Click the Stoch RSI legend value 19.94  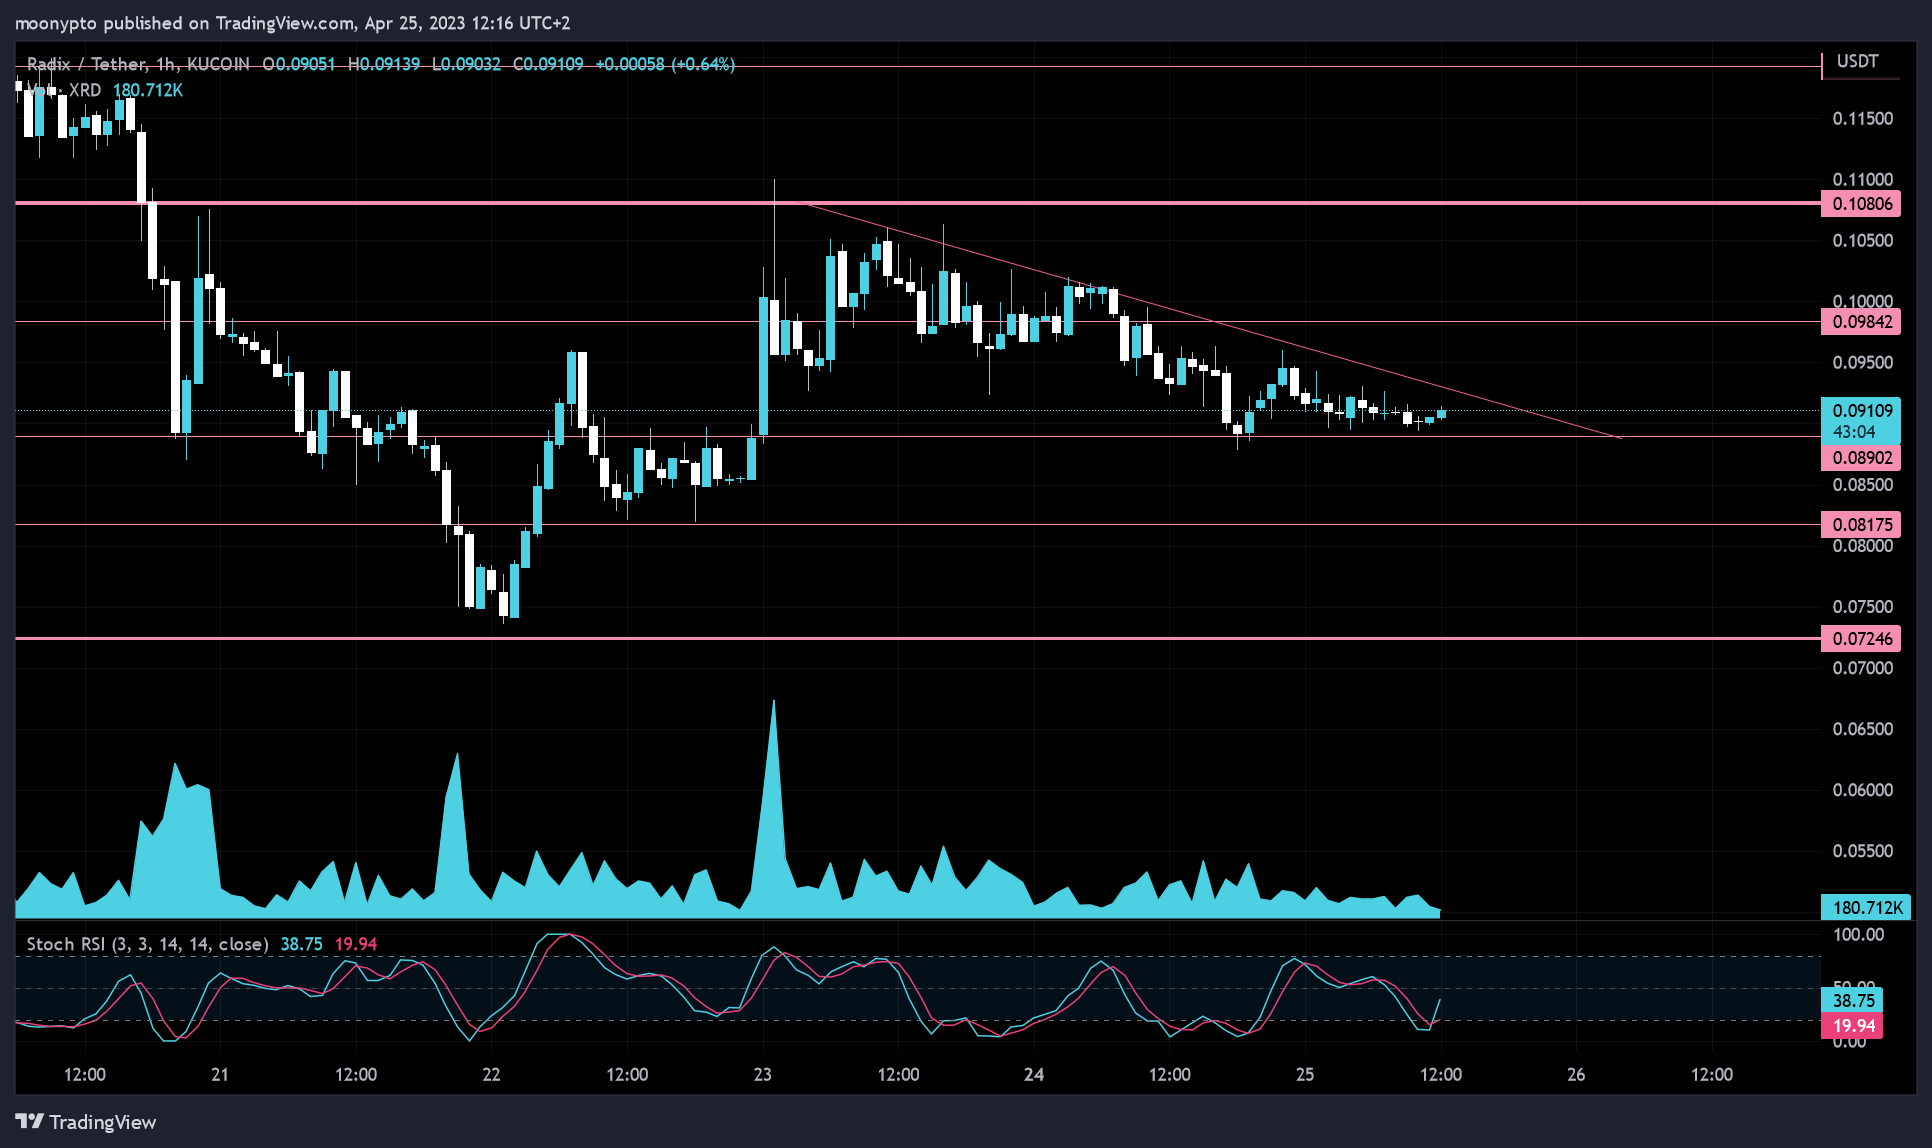click(x=356, y=944)
